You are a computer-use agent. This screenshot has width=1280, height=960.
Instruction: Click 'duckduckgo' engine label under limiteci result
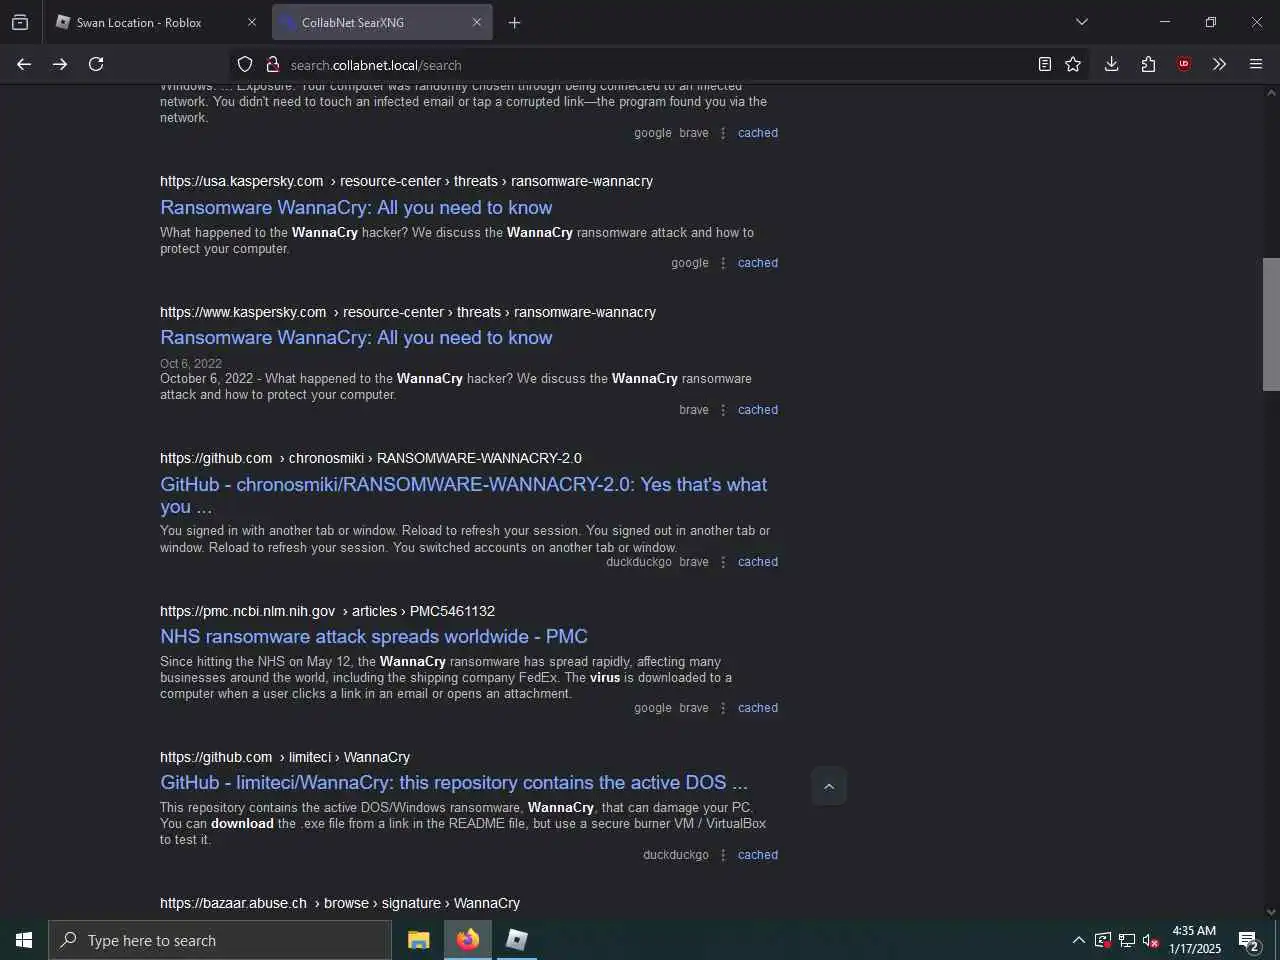tap(676, 855)
